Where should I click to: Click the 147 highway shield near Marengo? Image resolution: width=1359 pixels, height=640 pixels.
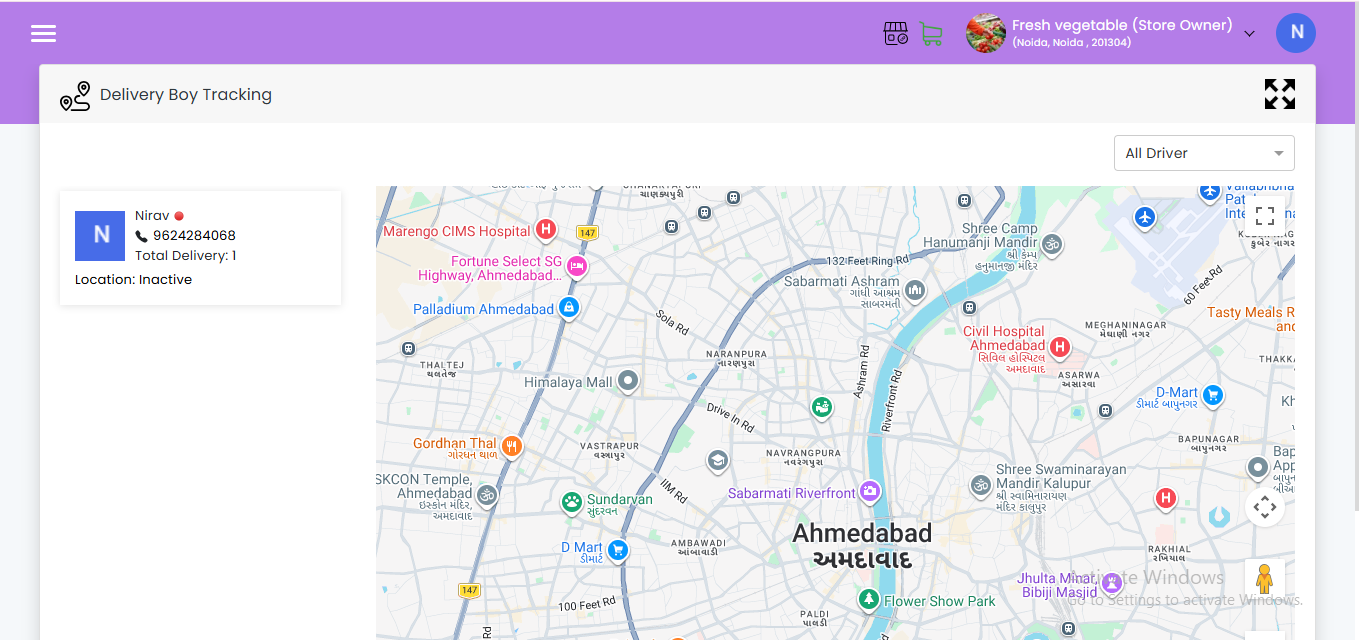pyautogui.click(x=587, y=233)
